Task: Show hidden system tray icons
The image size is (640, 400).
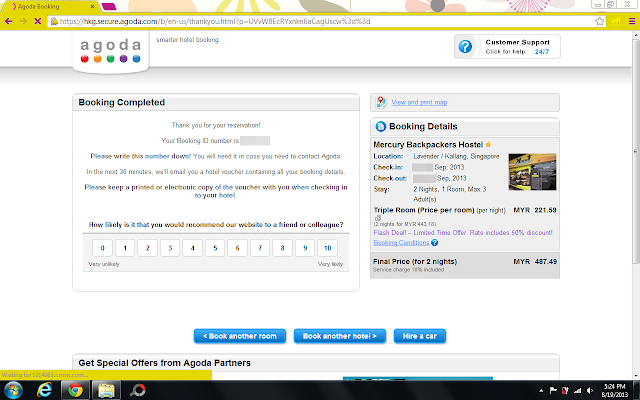Action: 541,391
